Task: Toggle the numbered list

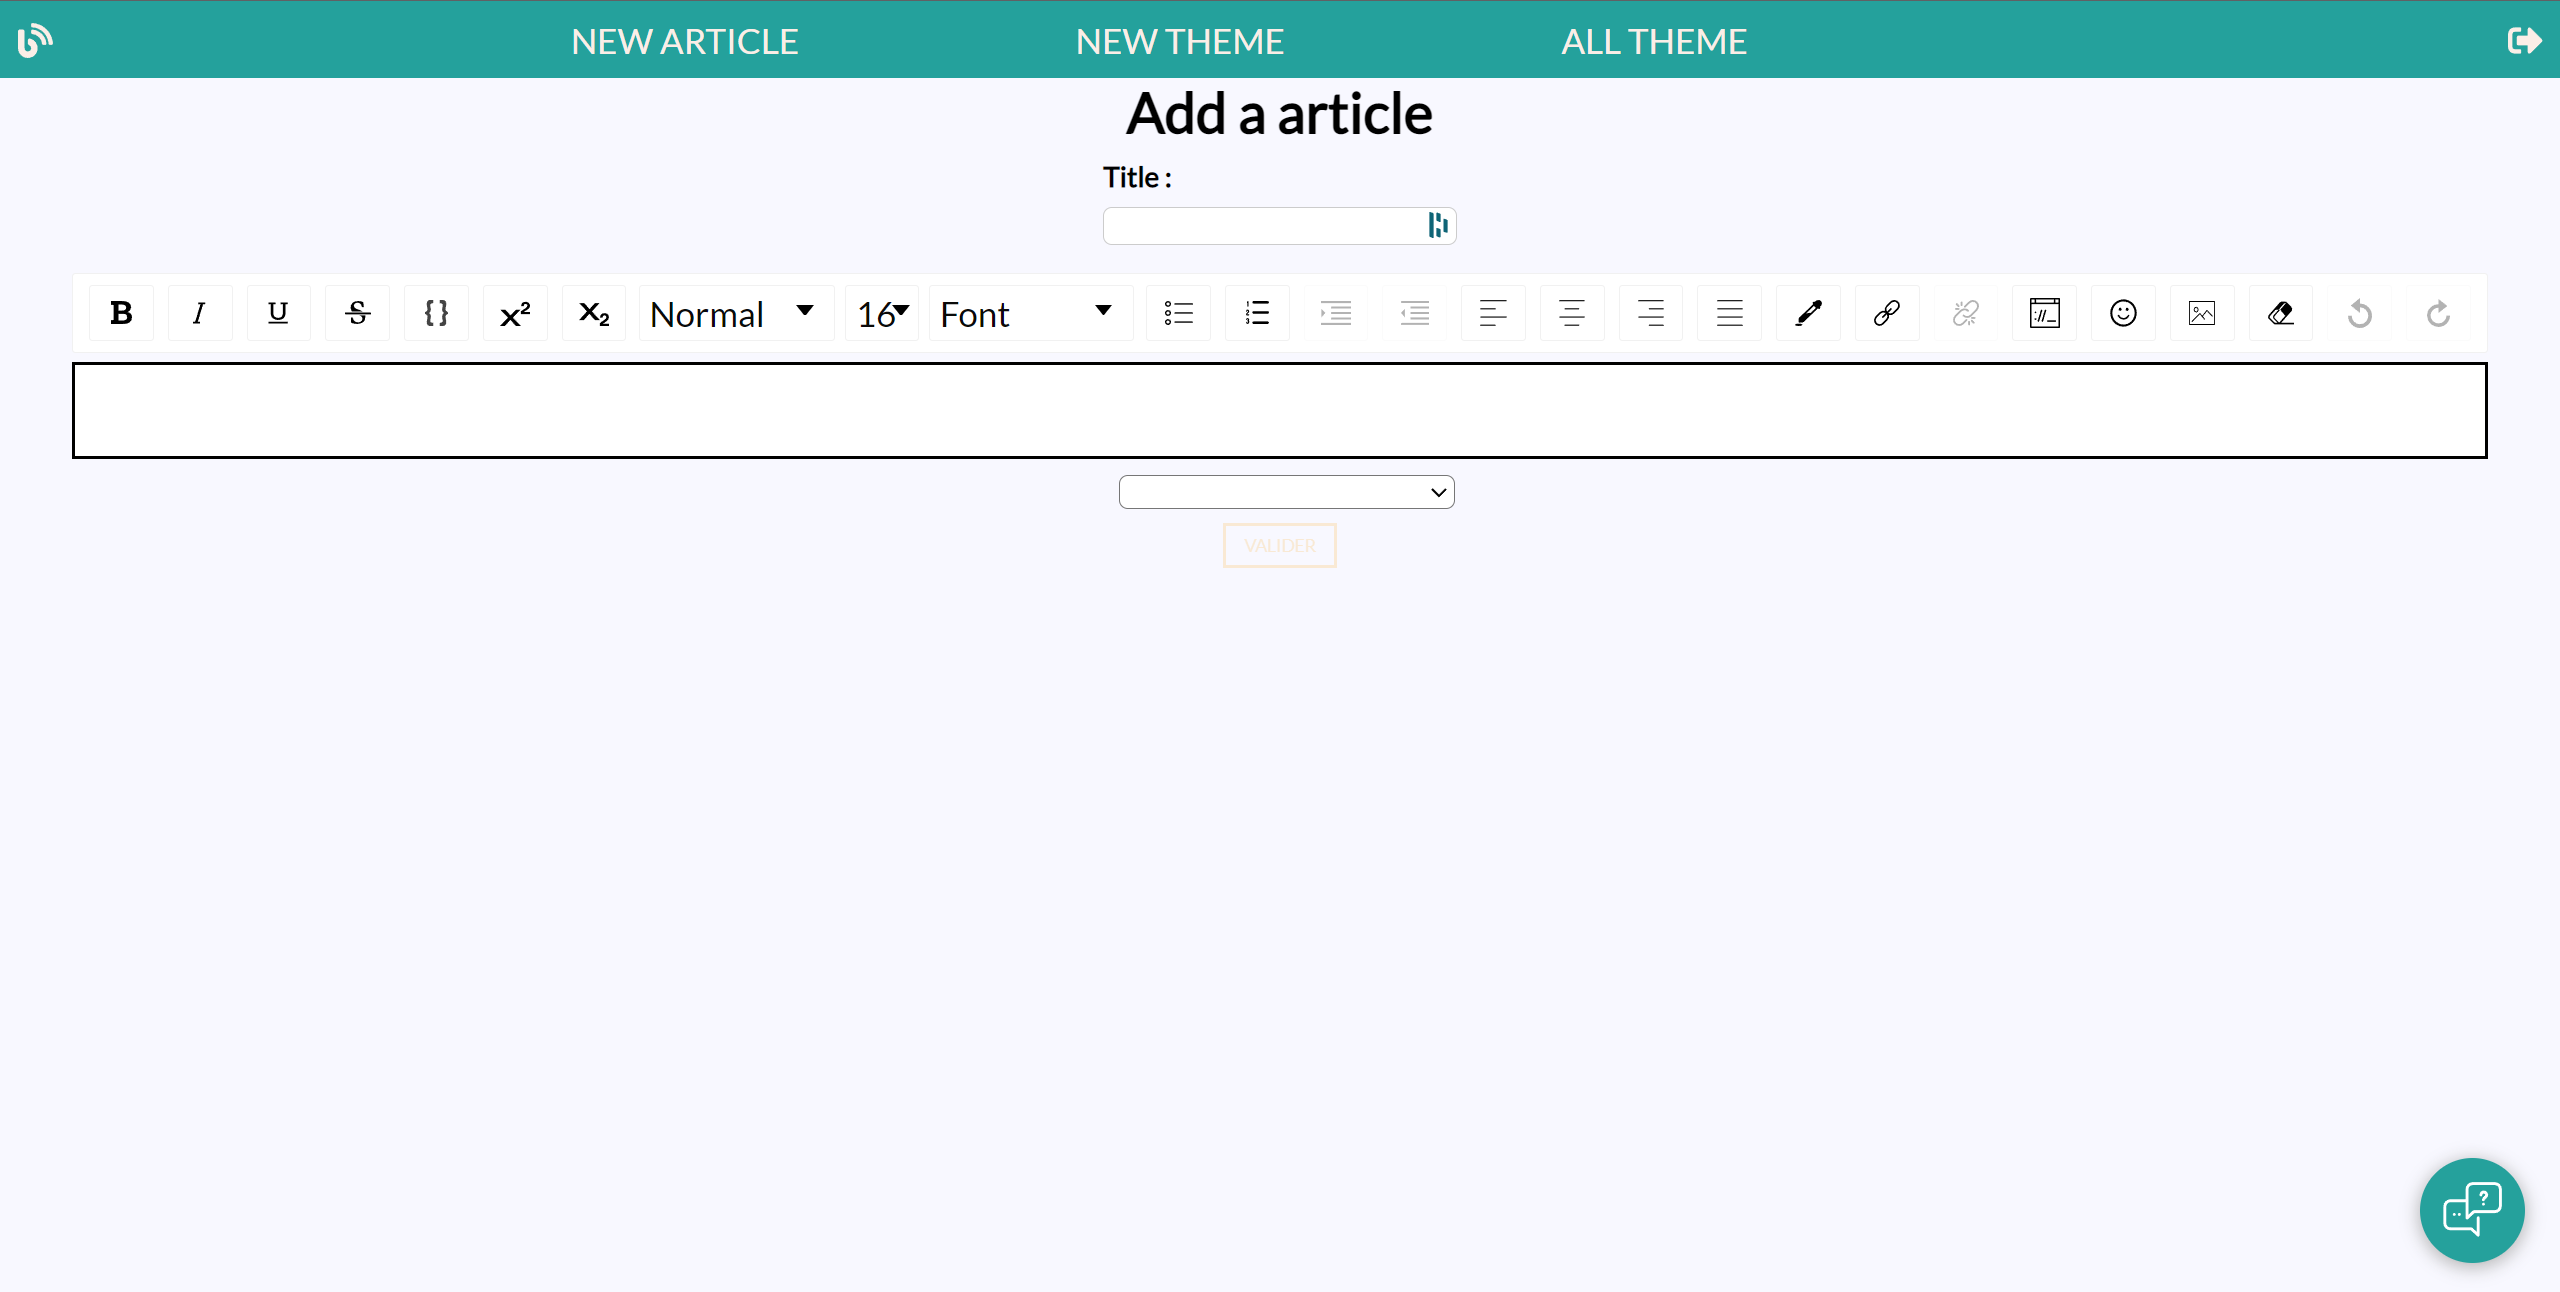Action: [1256, 313]
